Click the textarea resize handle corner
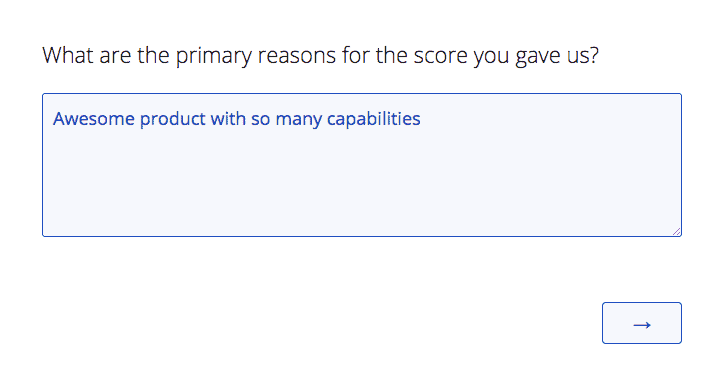 pyautogui.click(x=676, y=231)
